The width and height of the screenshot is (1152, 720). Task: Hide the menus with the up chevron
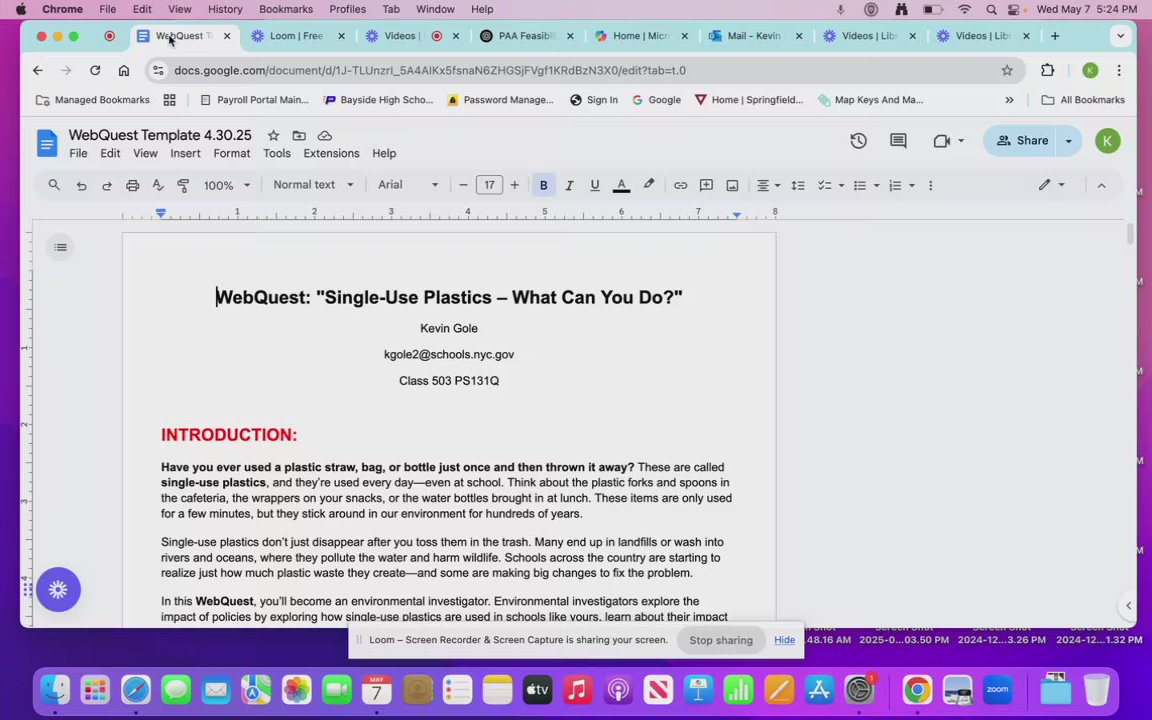1101,185
